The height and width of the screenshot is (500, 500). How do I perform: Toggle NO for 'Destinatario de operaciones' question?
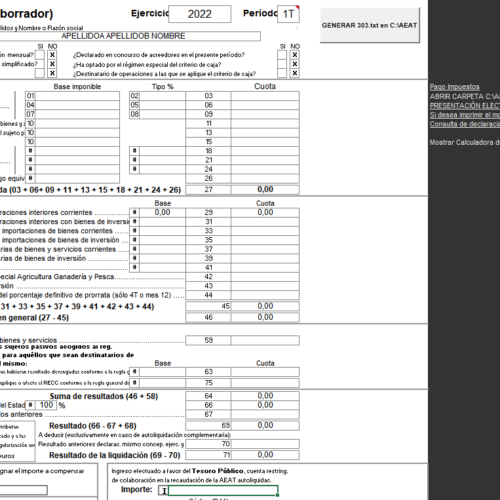point(295,73)
